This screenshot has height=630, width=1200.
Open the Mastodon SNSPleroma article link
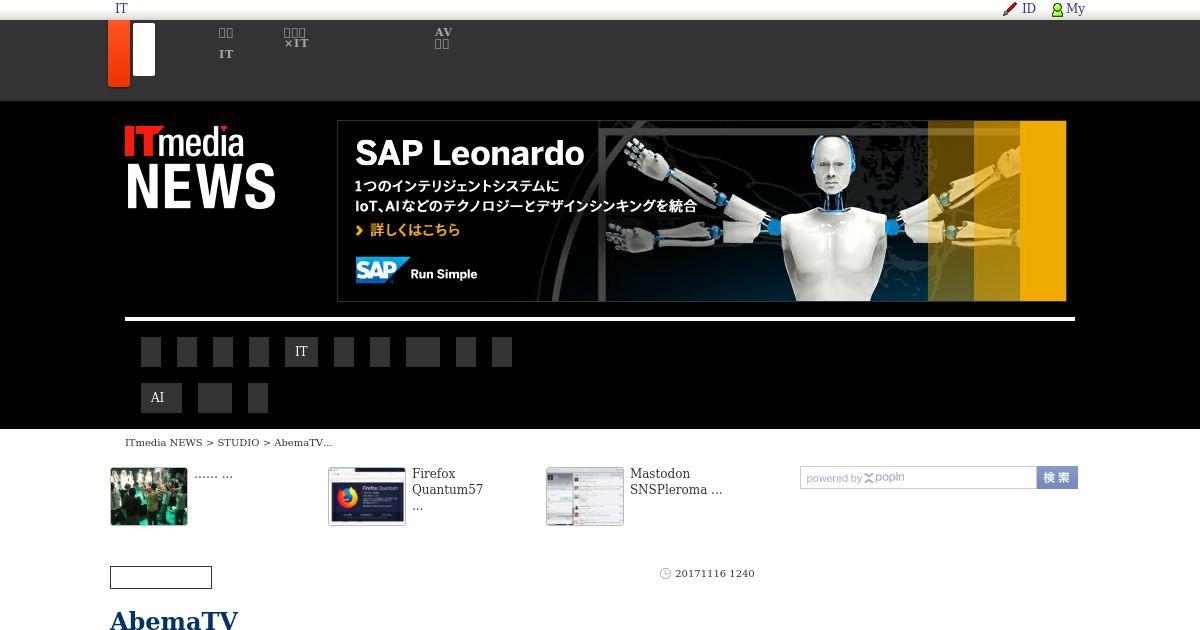(676, 482)
